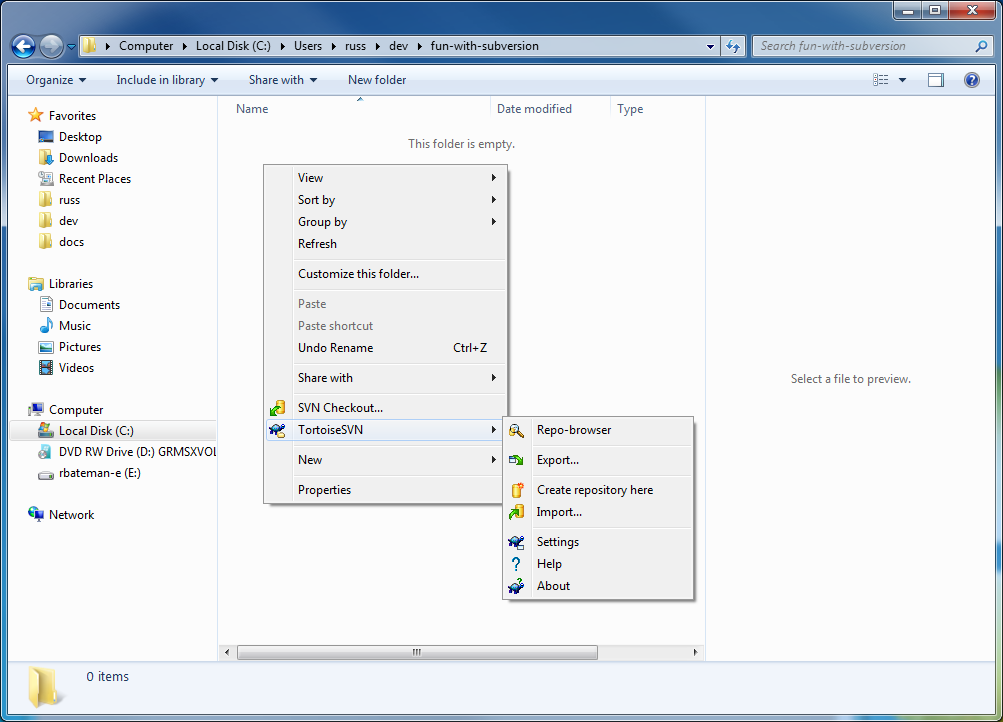
Task: Open the Group by submenu
Action: click(x=385, y=222)
